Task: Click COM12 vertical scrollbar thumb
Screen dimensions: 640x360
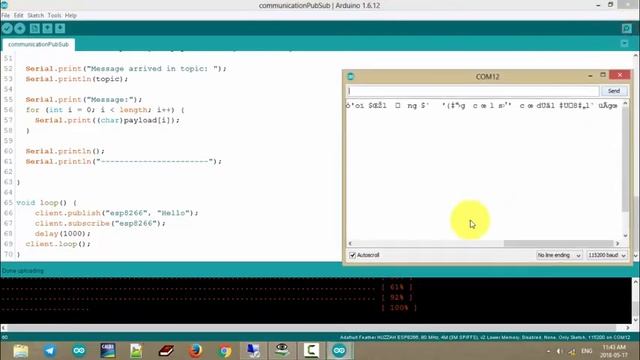Action: (x=625, y=160)
